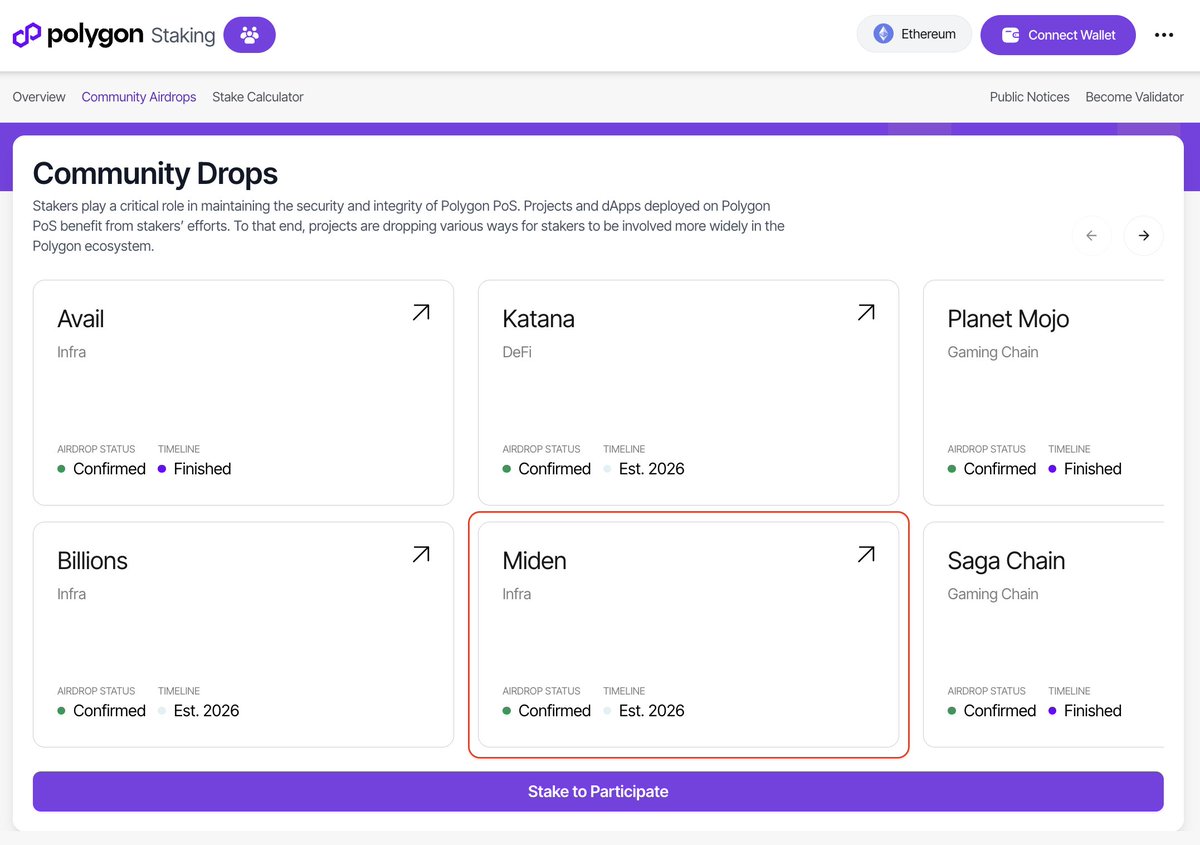Click Connect Wallet button

(x=1058, y=35)
